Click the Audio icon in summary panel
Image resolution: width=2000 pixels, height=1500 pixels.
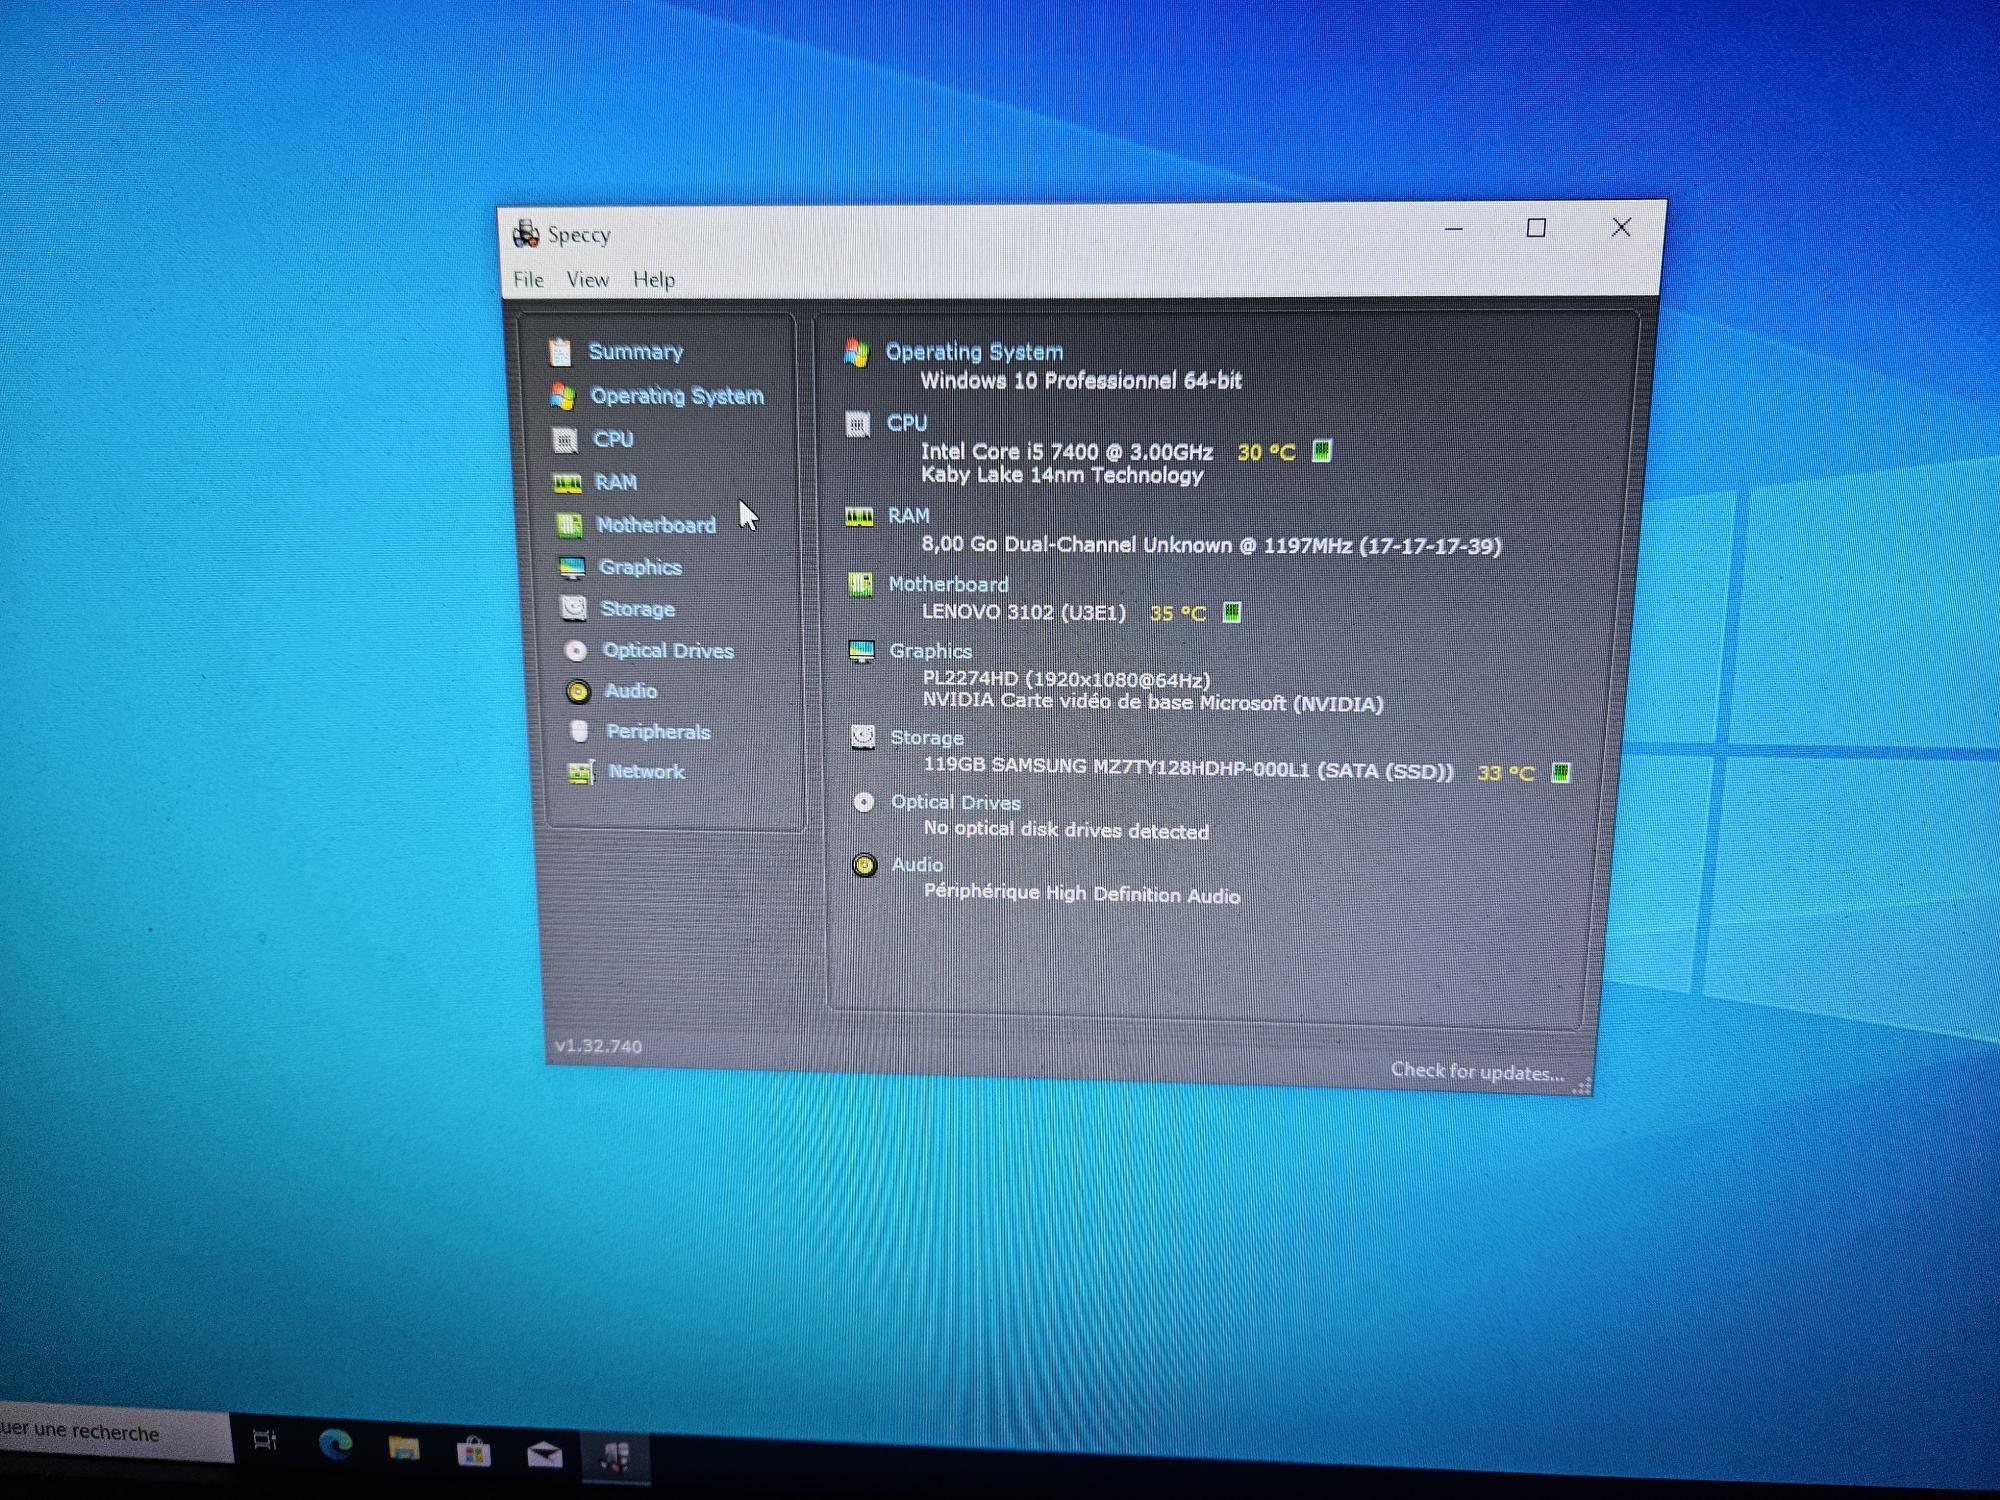click(x=865, y=865)
